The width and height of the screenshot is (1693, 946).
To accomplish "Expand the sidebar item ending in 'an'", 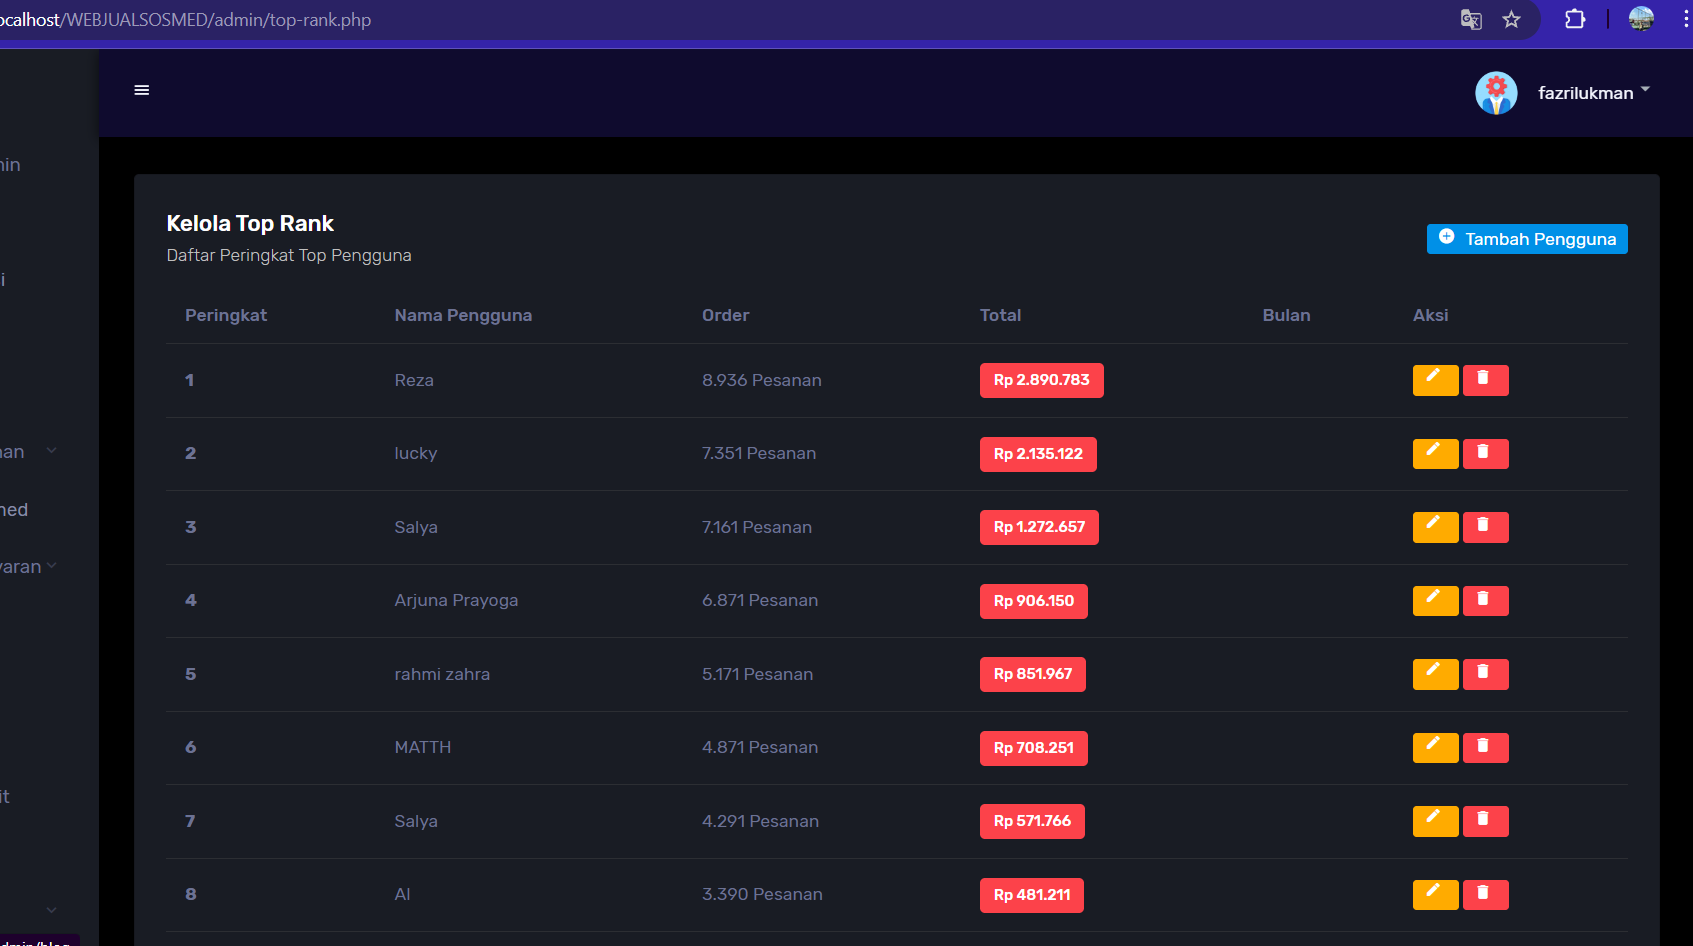I will point(28,452).
